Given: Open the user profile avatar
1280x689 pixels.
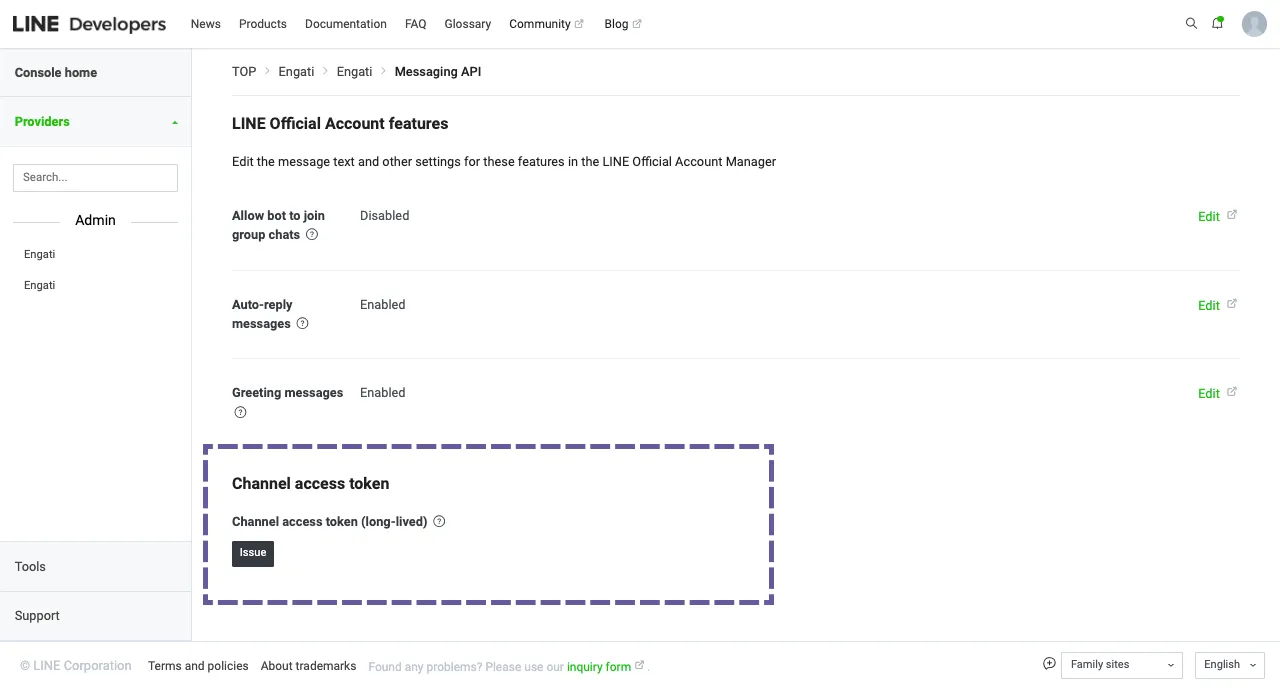Looking at the screenshot, I should coord(1254,24).
